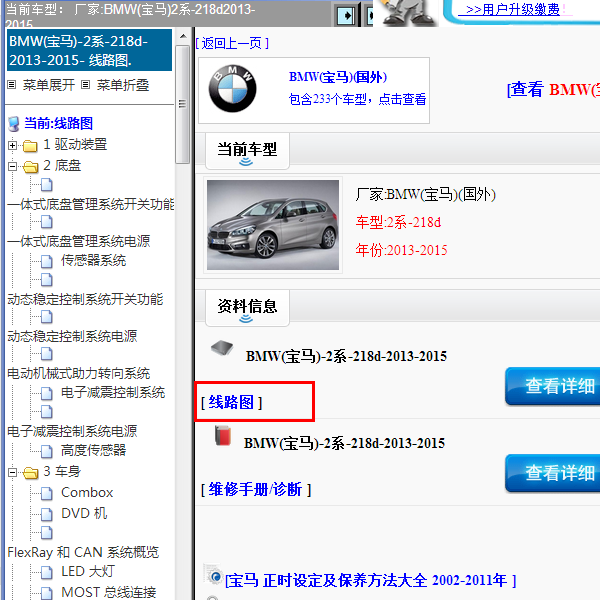Click the 查看 BMW link at right
This screenshot has width=600, height=600.
(x=553, y=90)
